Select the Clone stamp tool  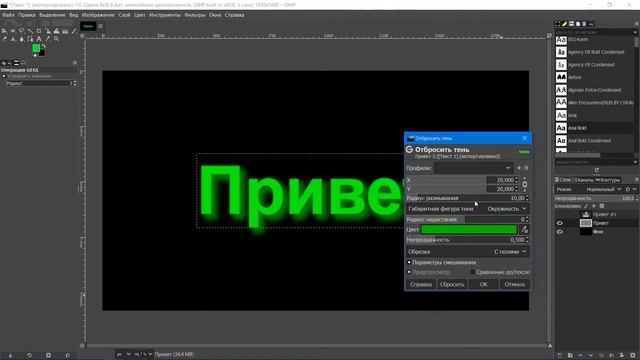click(x=13, y=39)
